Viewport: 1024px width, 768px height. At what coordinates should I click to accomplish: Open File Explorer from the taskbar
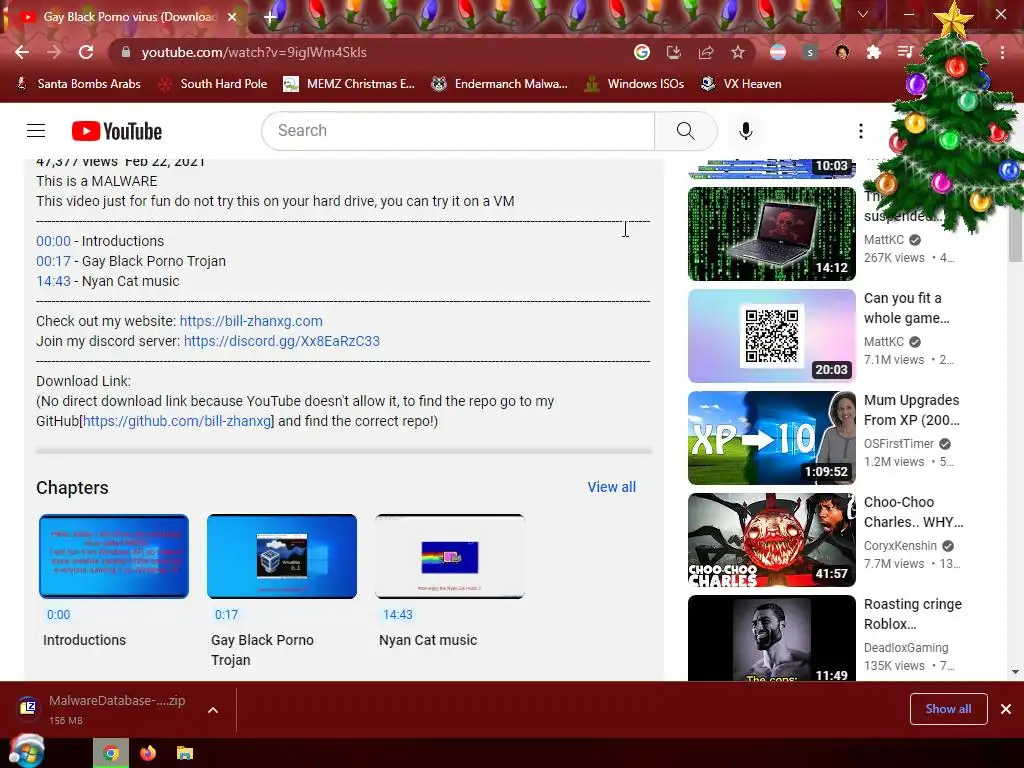(185, 753)
